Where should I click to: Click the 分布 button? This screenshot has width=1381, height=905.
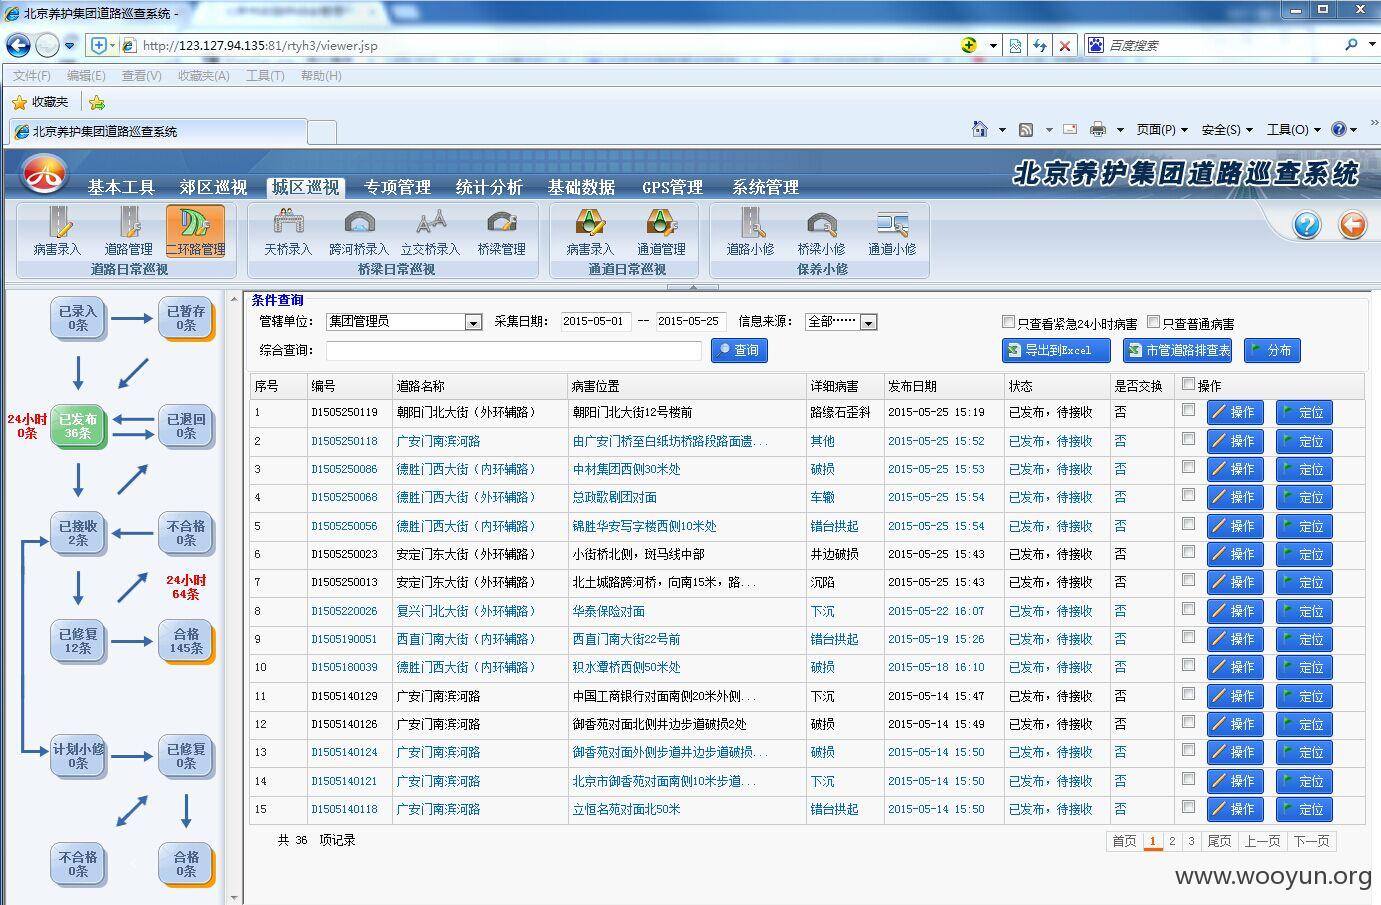tap(1272, 350)
